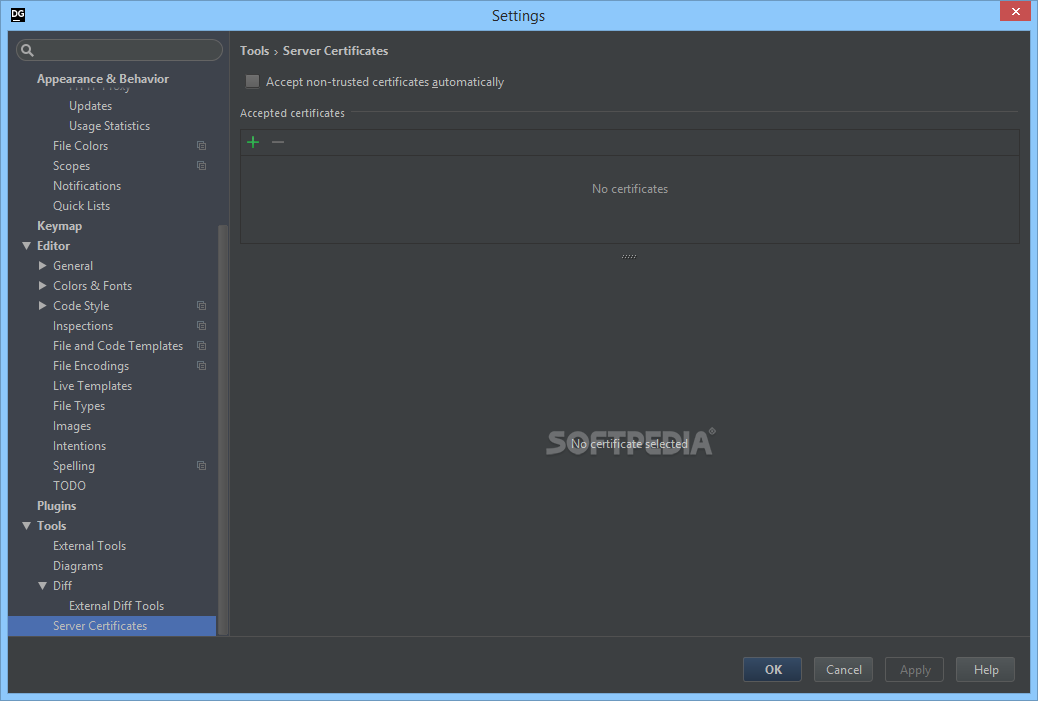Select Code Style item
Viewport: 1038px width, 701px height.
click(x=81, y=306)
